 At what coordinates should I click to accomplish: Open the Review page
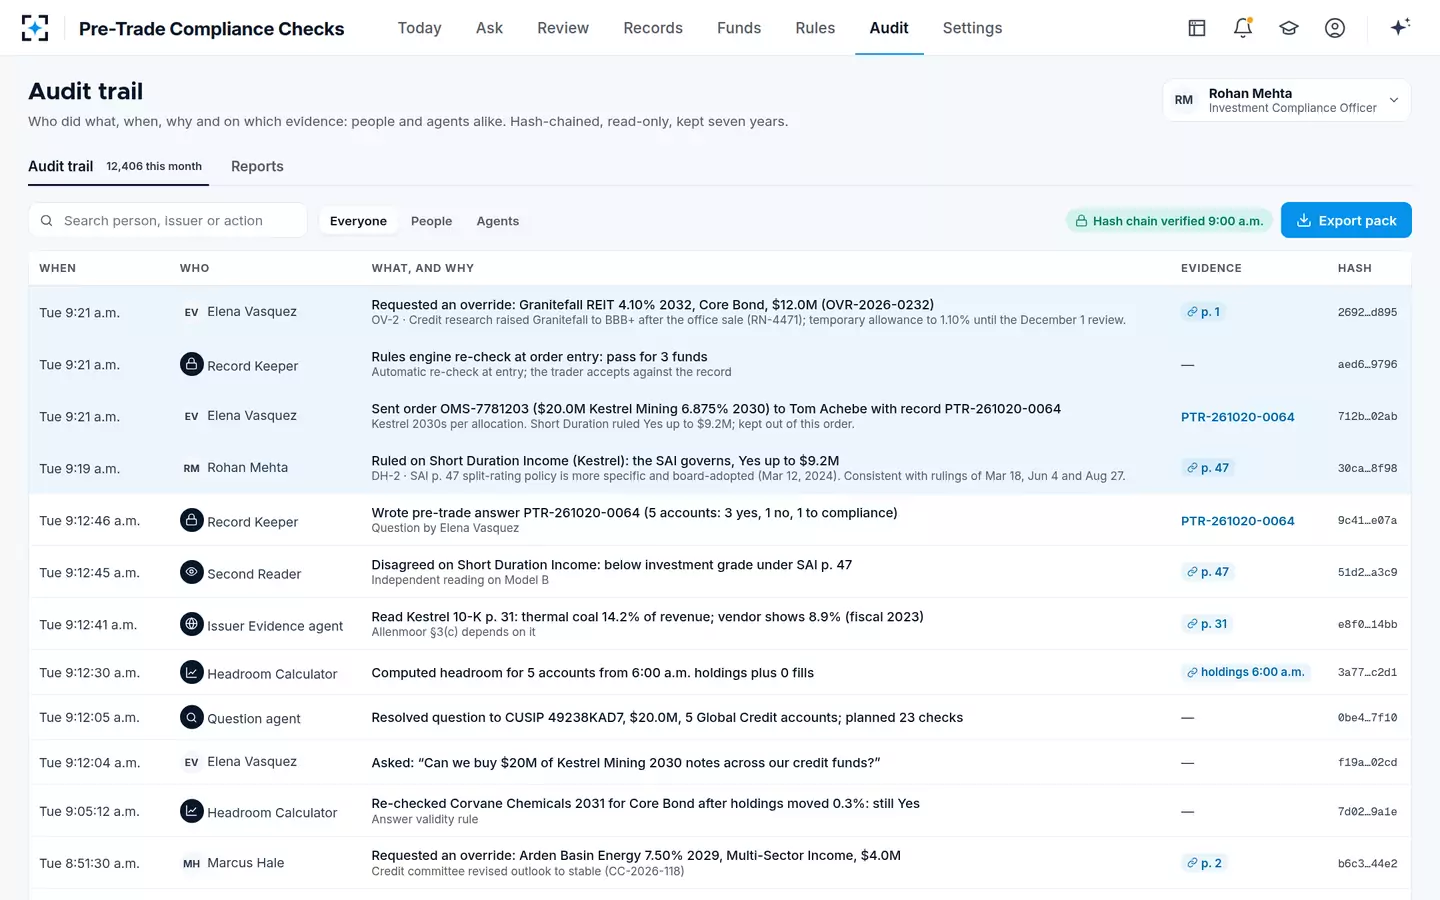(x=563, y=28)
